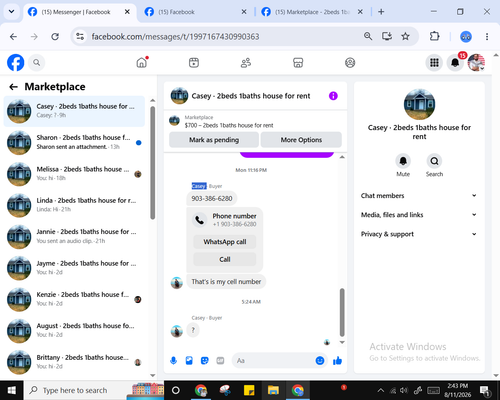
Task: Open a new Chrome tab
Action: [x=381, y=12]
